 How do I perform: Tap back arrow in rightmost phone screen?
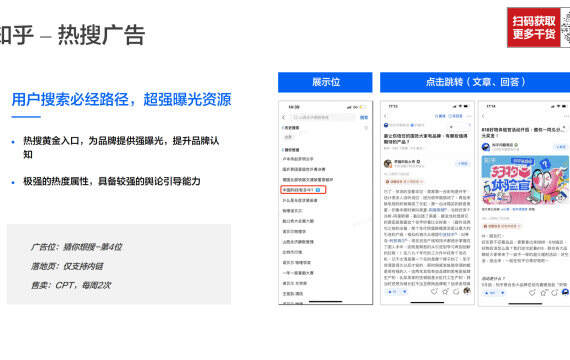[483, 116]
